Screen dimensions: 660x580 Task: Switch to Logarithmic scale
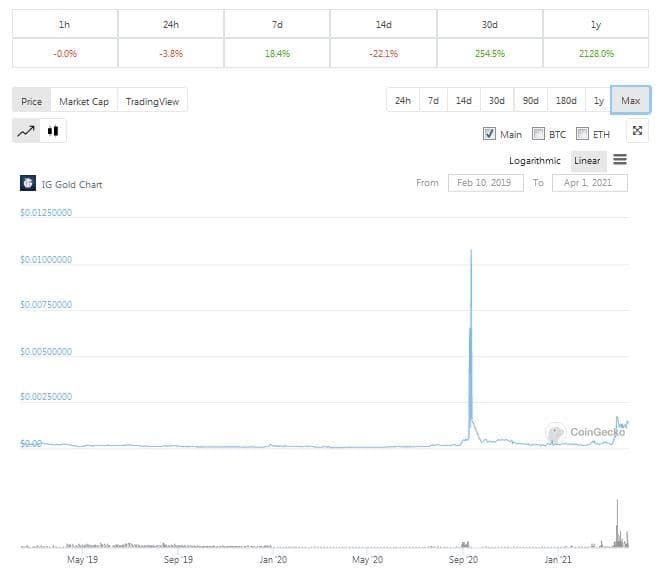point(536,161)
